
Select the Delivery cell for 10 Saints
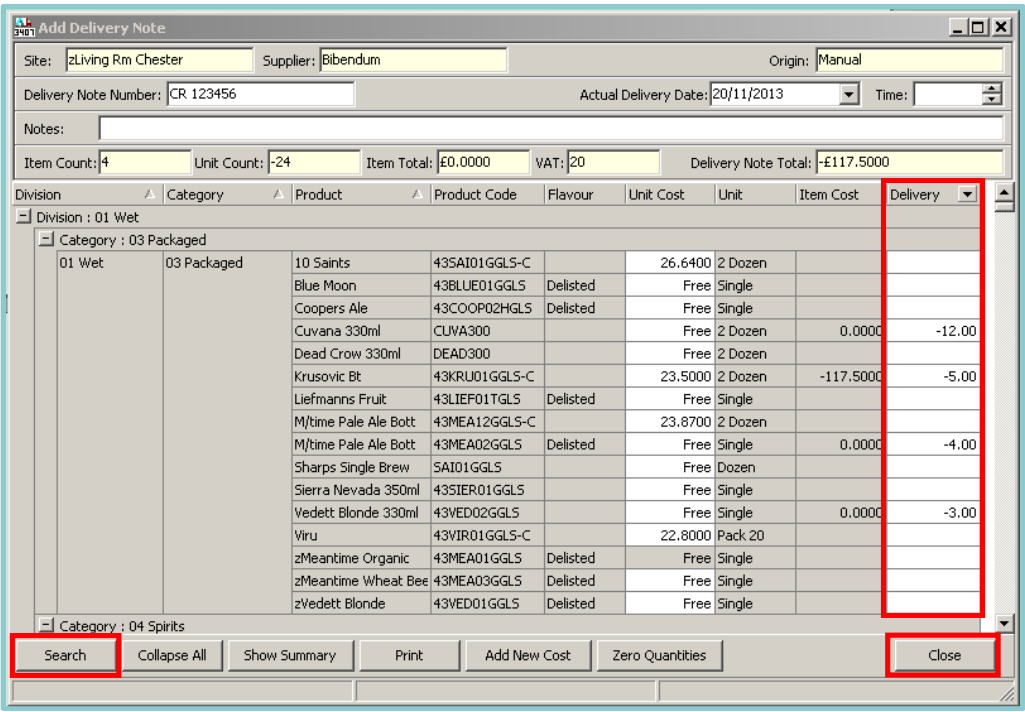click(933, 263)
